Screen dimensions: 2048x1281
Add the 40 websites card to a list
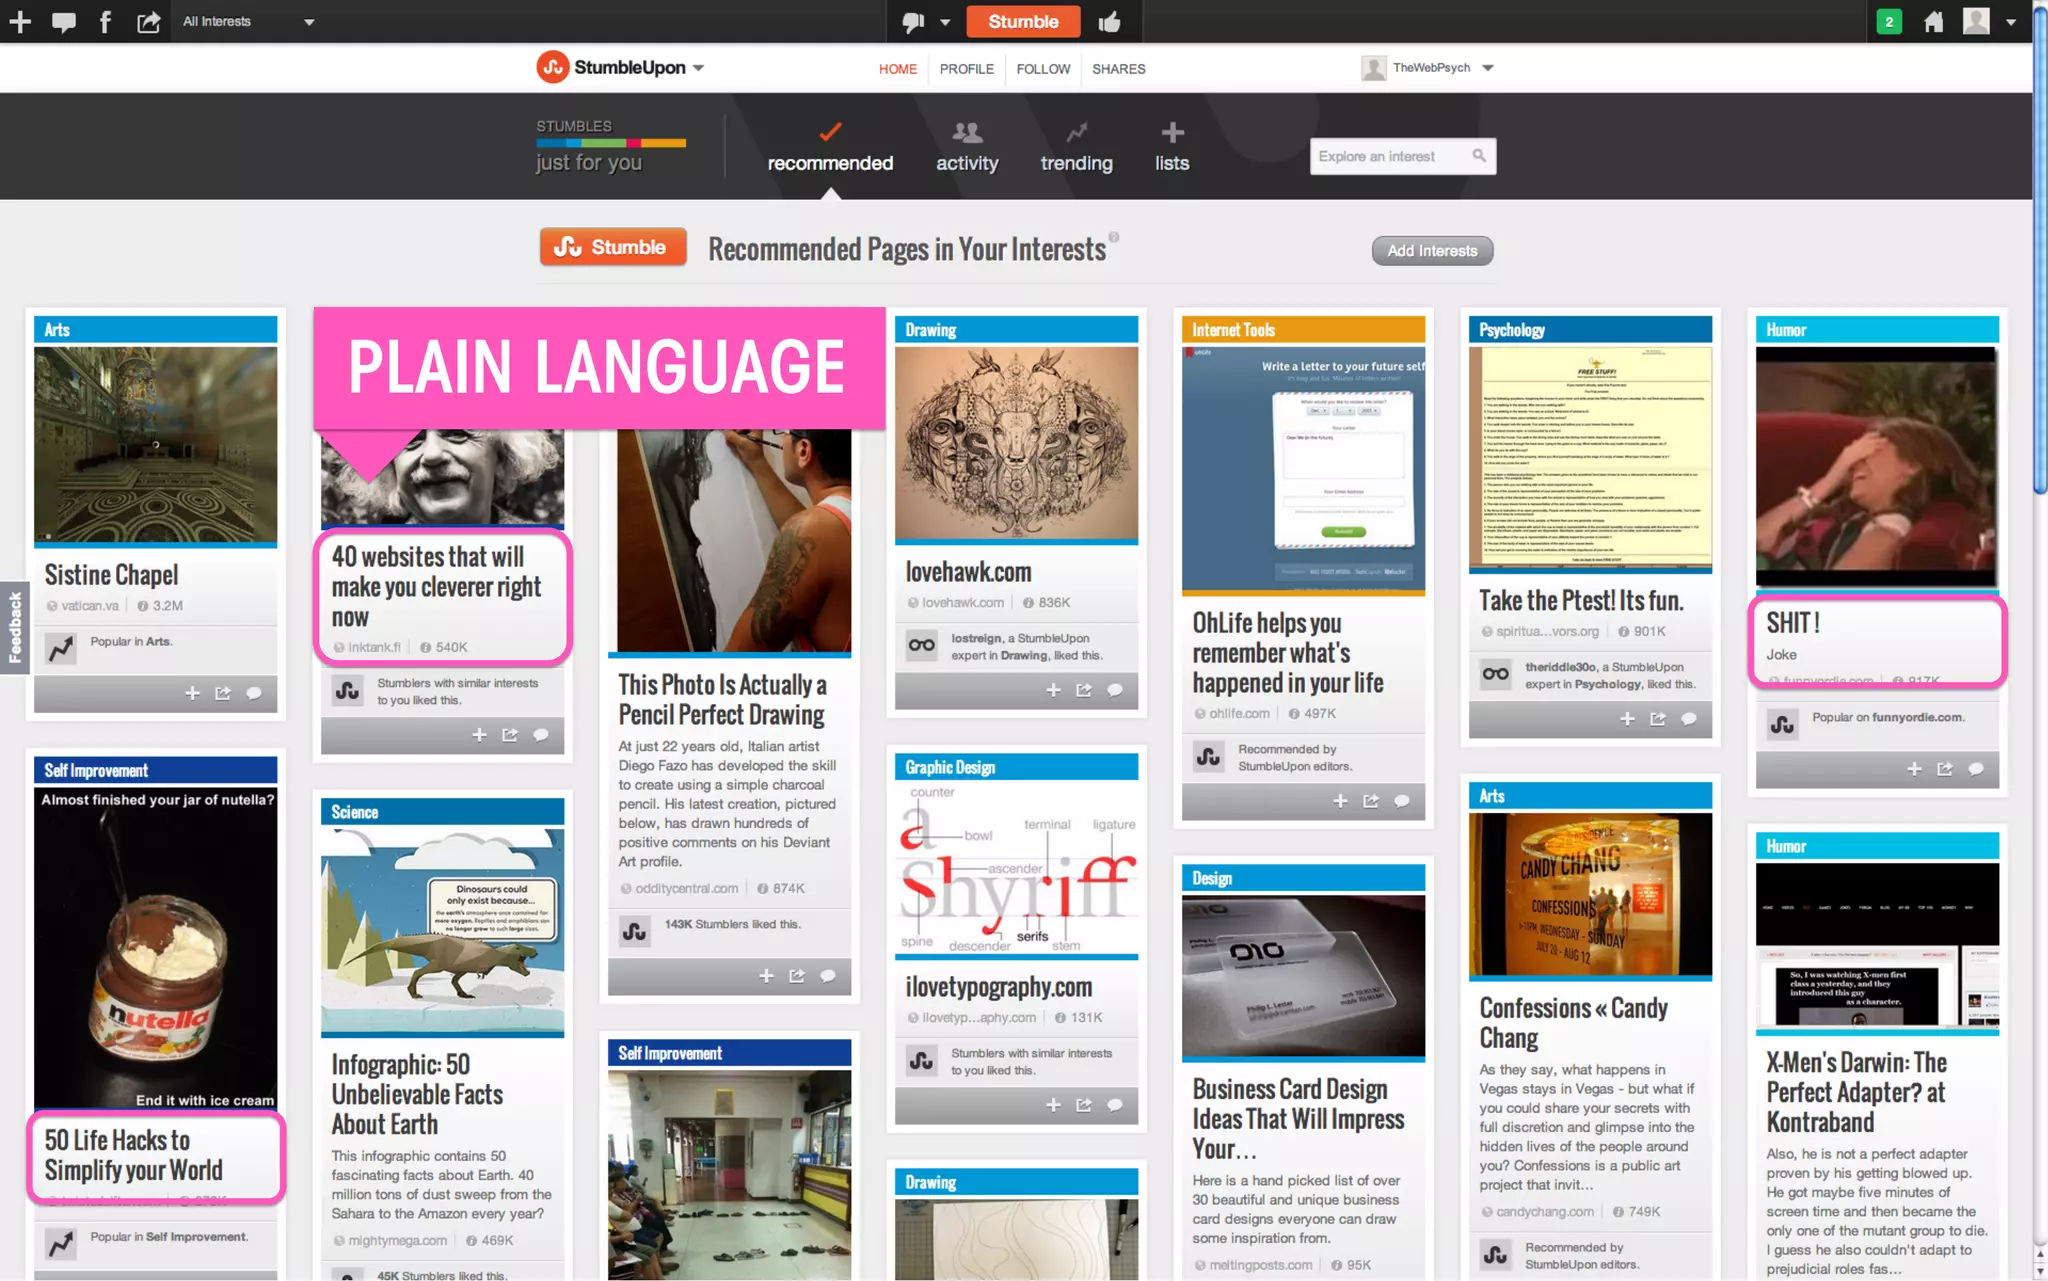click(479, 735)
